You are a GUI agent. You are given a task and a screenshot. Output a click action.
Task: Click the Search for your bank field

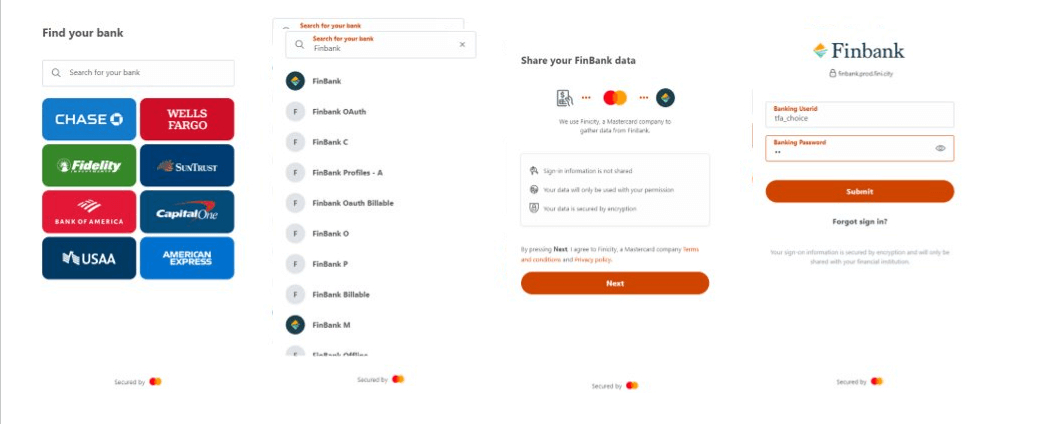(138, 73)
